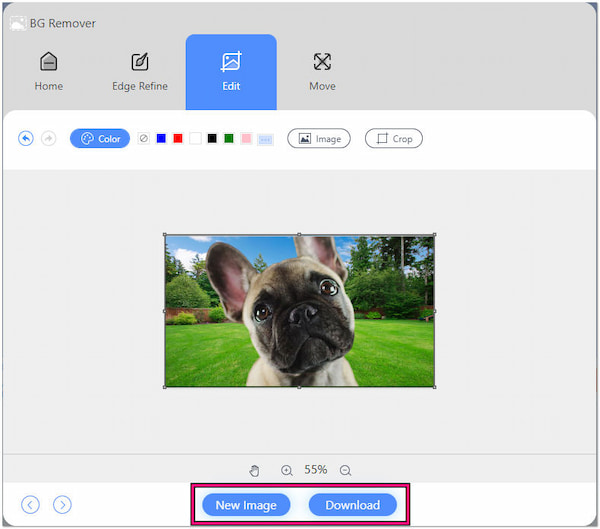Click the Crop button

click(393, 139)
